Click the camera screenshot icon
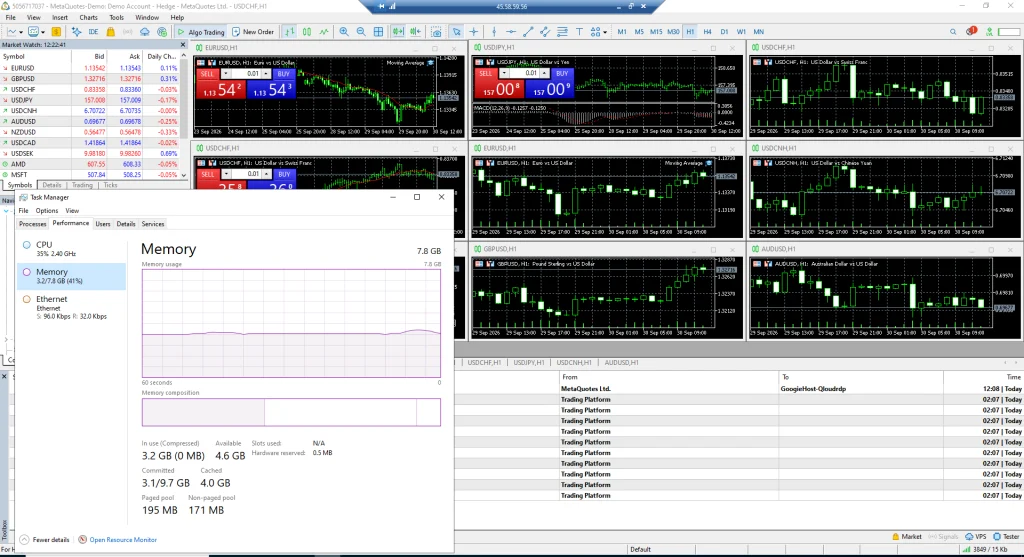Viewport: 1024px width, 557px height. pos(436,31)
